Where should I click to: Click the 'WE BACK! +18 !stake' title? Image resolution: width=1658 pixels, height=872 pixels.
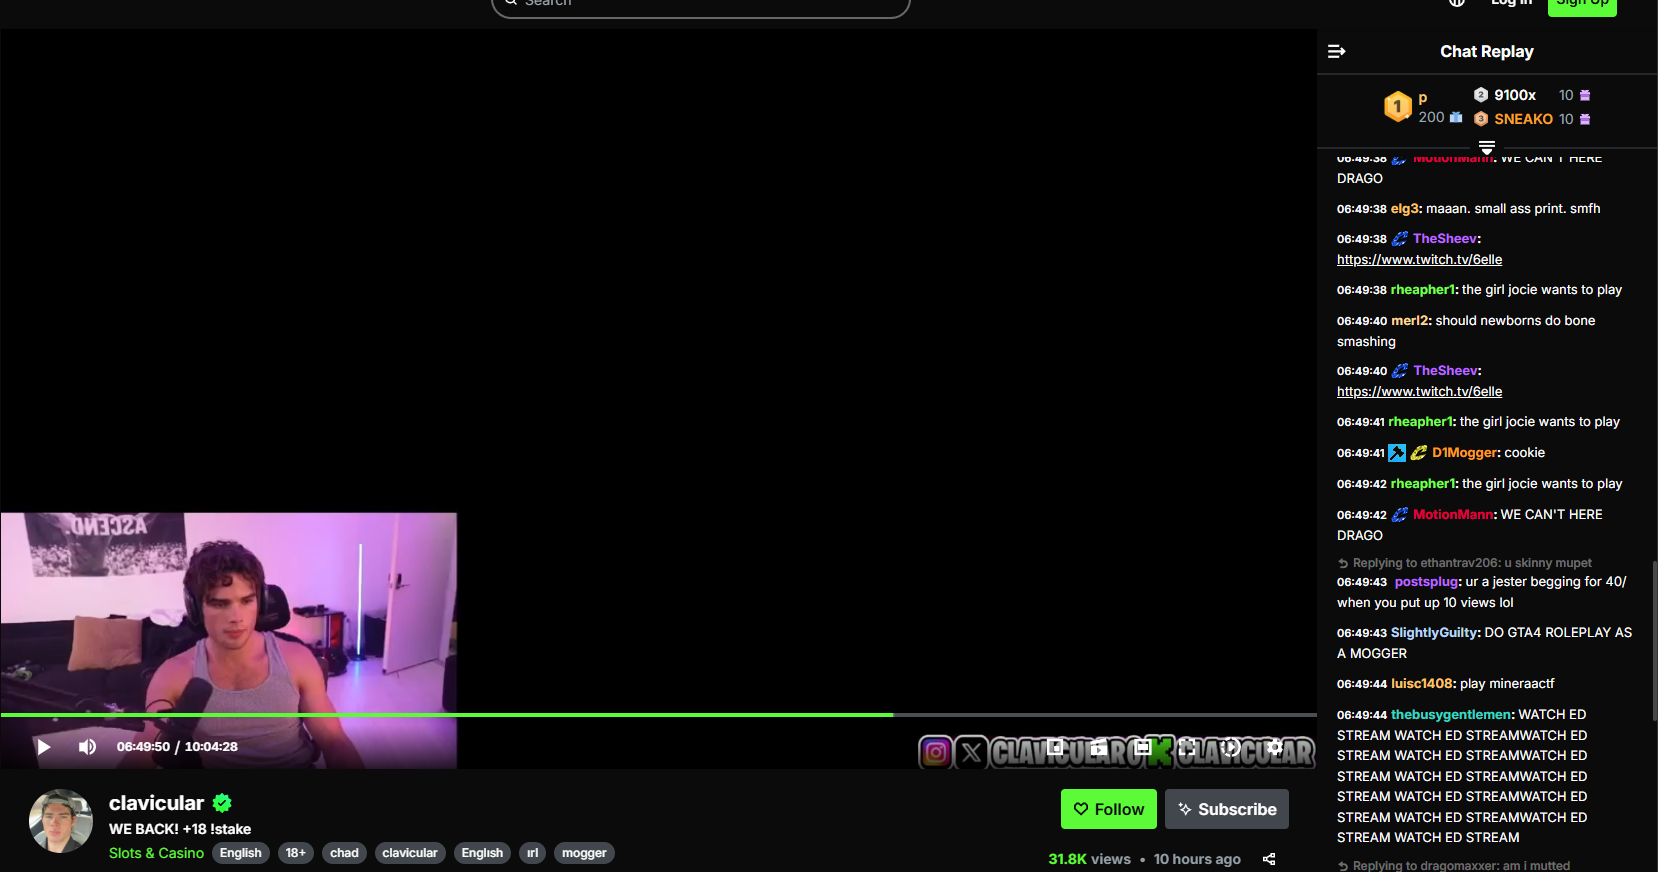(180, 829)
